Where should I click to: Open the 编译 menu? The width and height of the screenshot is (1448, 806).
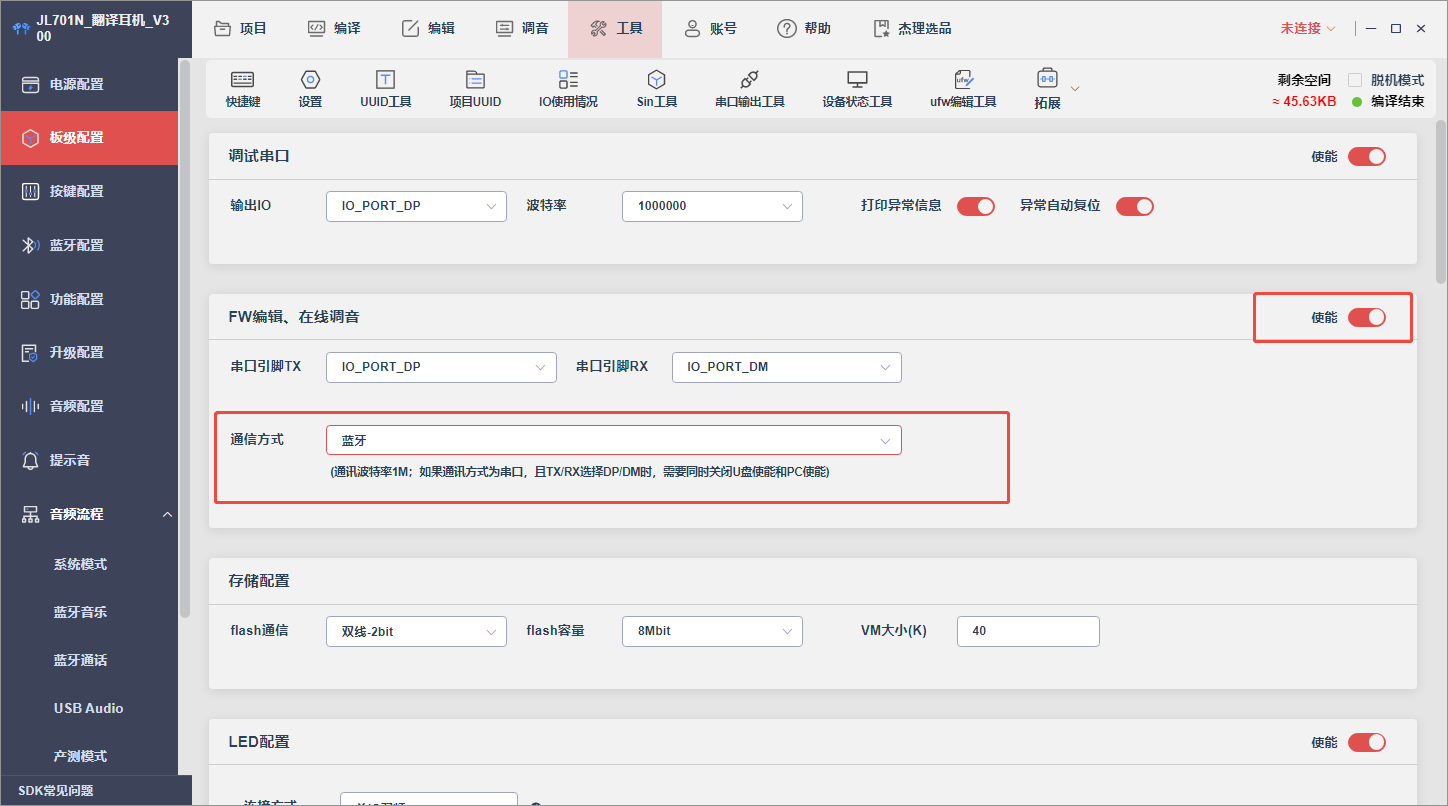pyautogui.click(x=334, y=28)
